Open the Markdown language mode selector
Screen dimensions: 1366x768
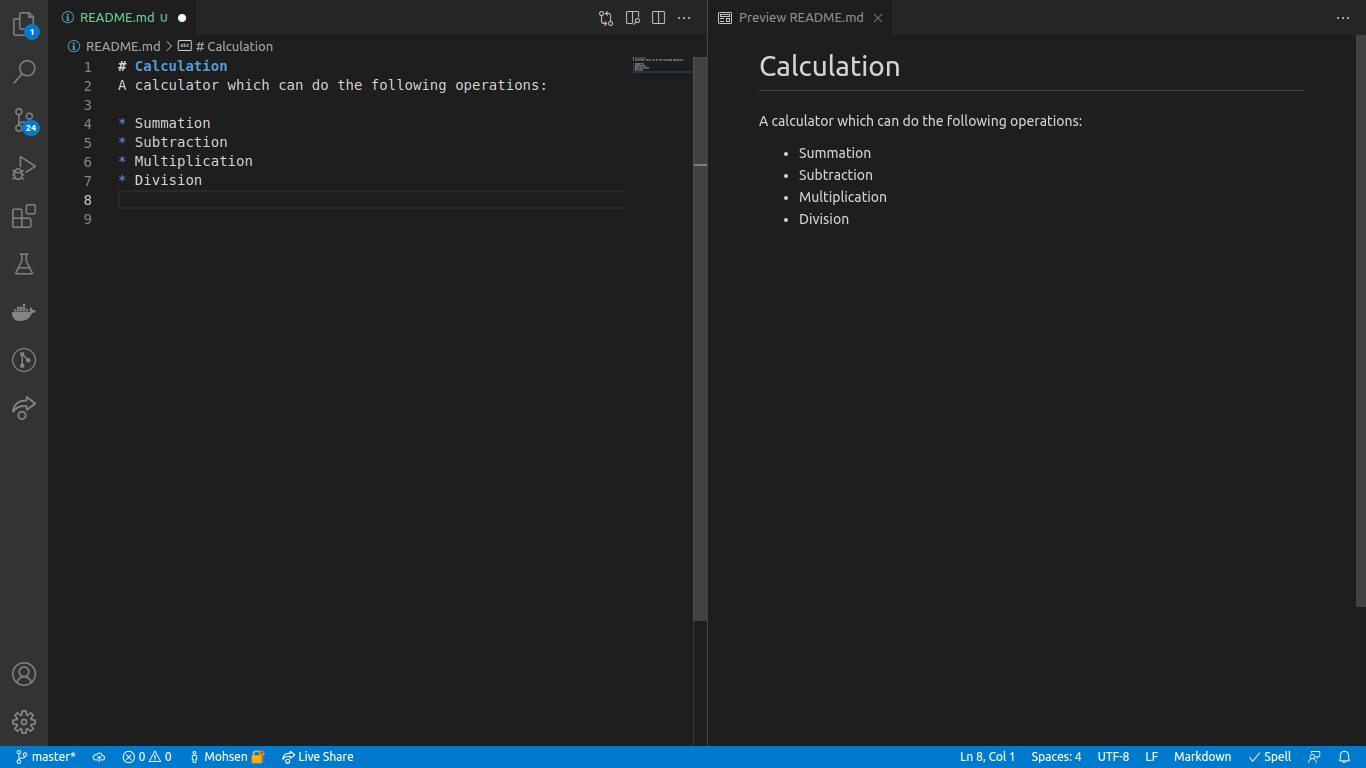point(1202,757)
